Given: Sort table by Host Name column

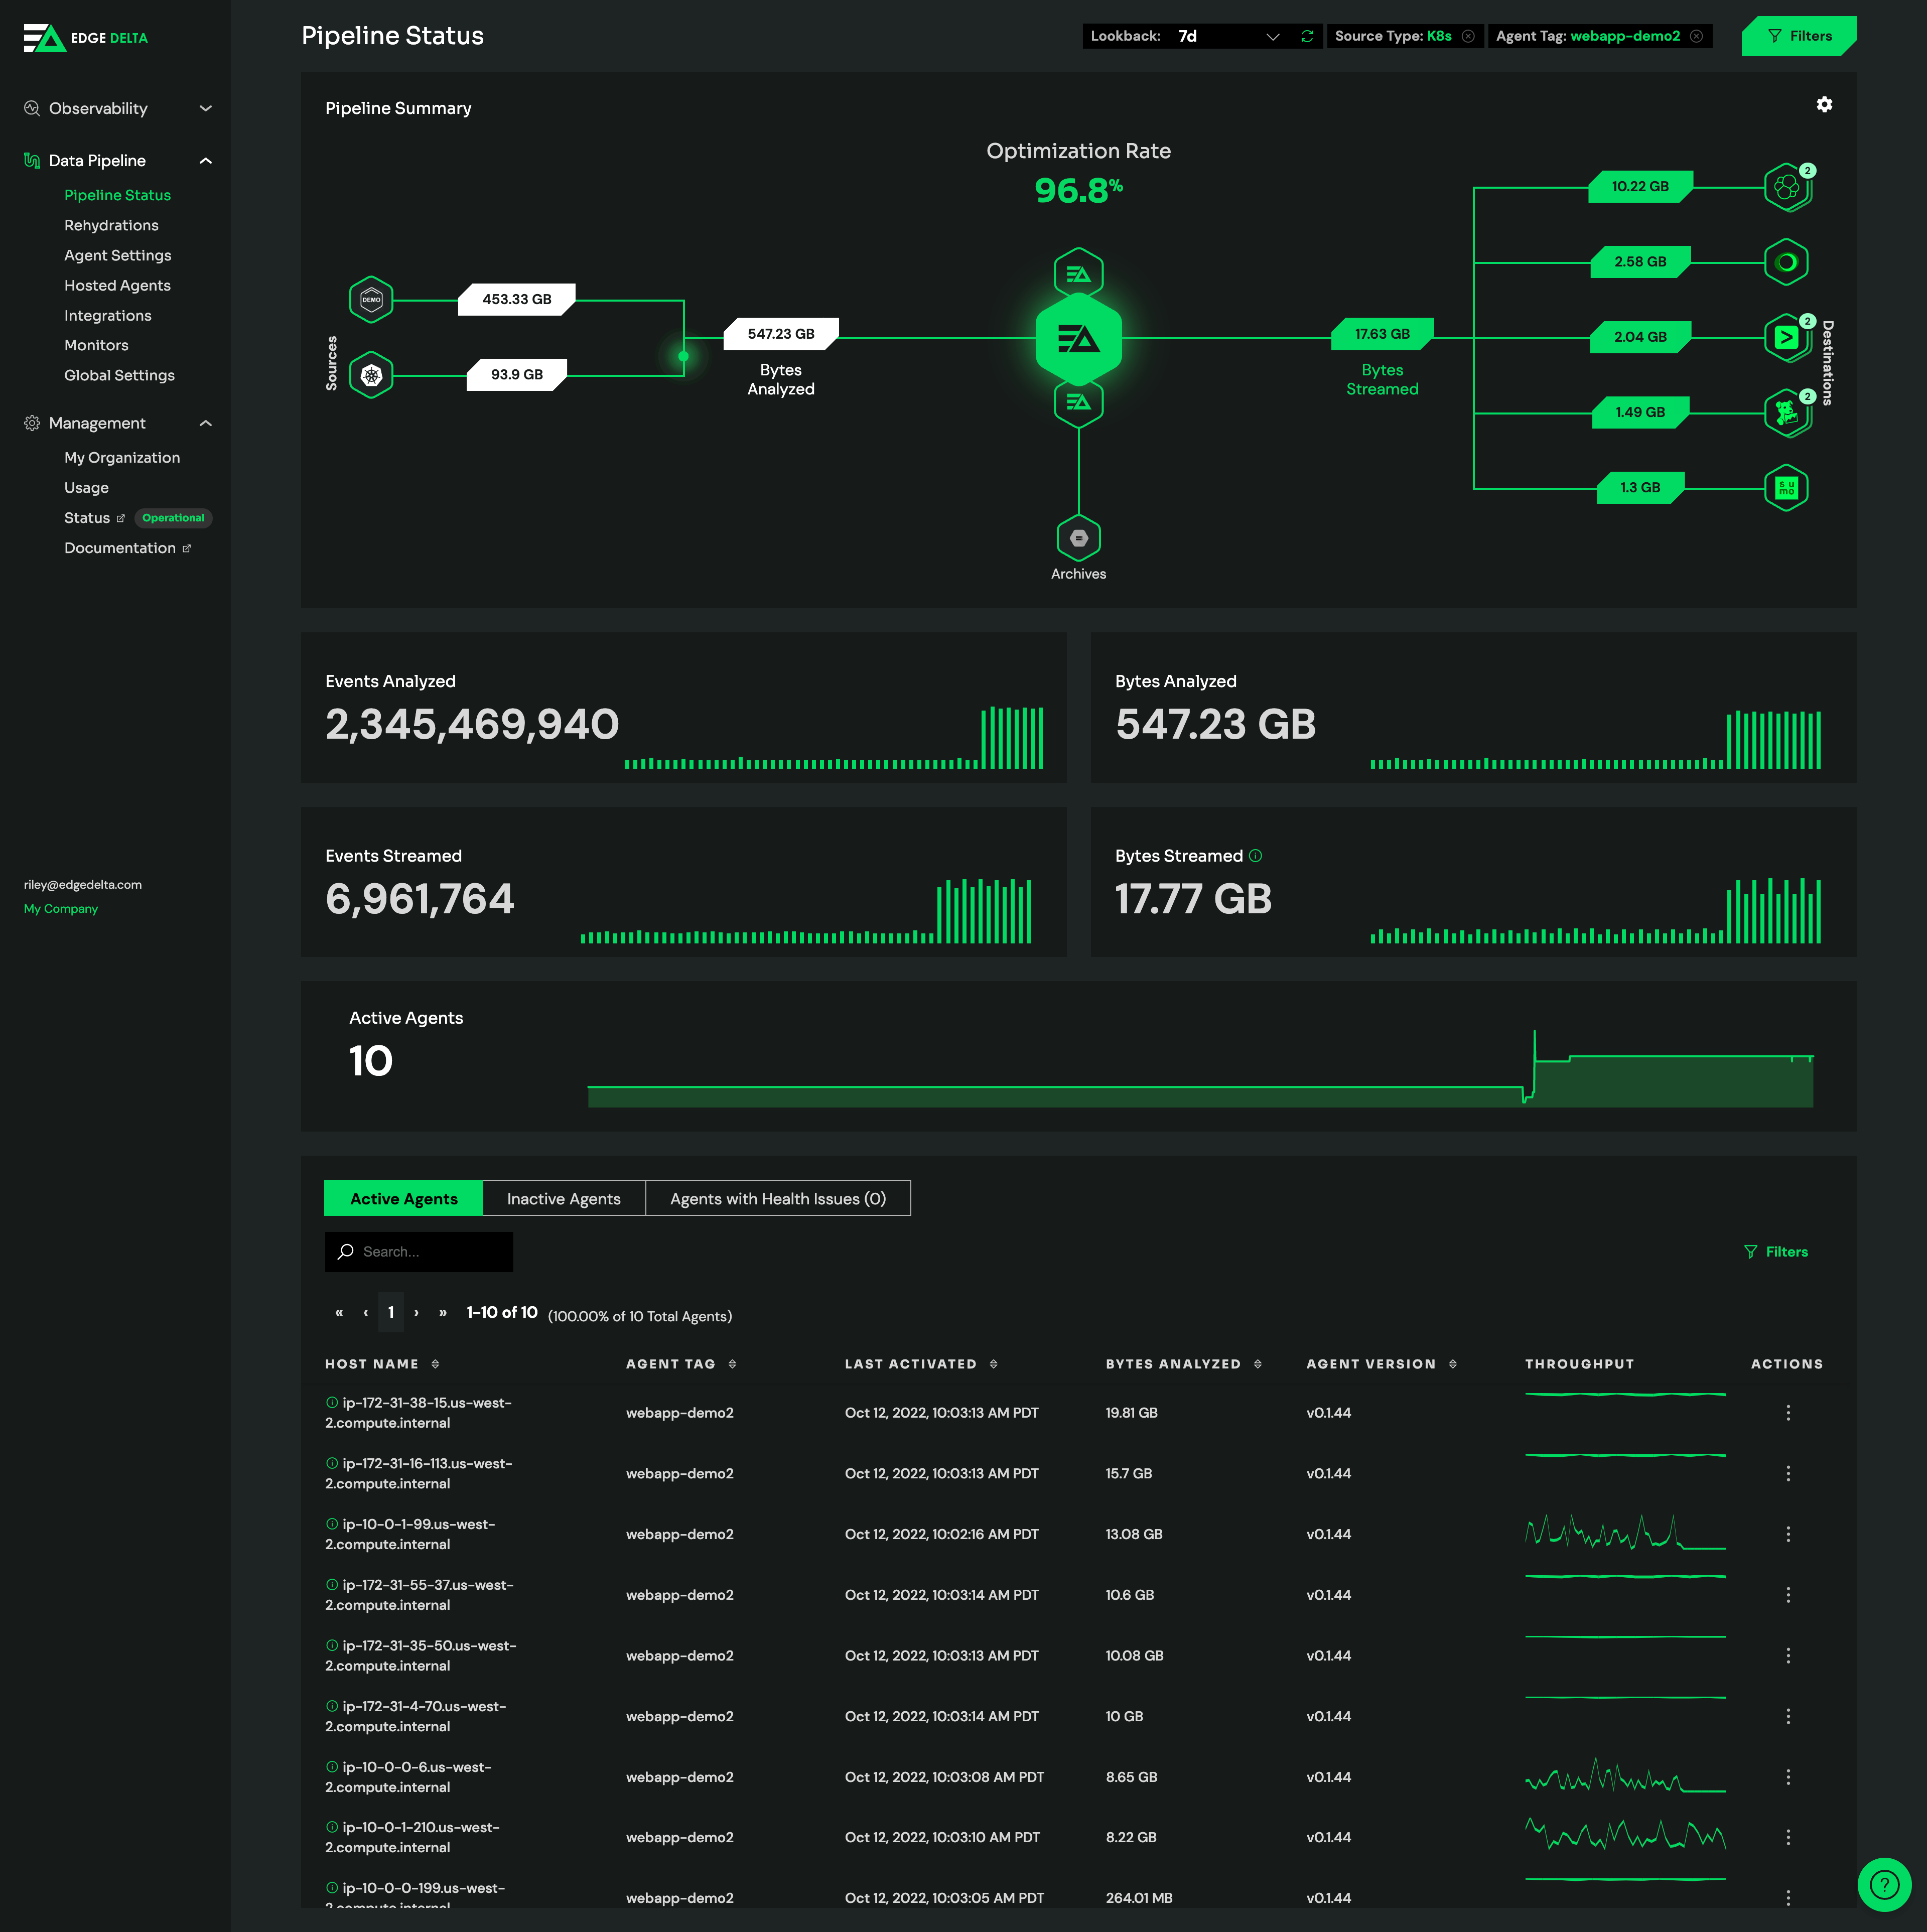Looking at the screenshot, I should click(x=435, y=1364).
